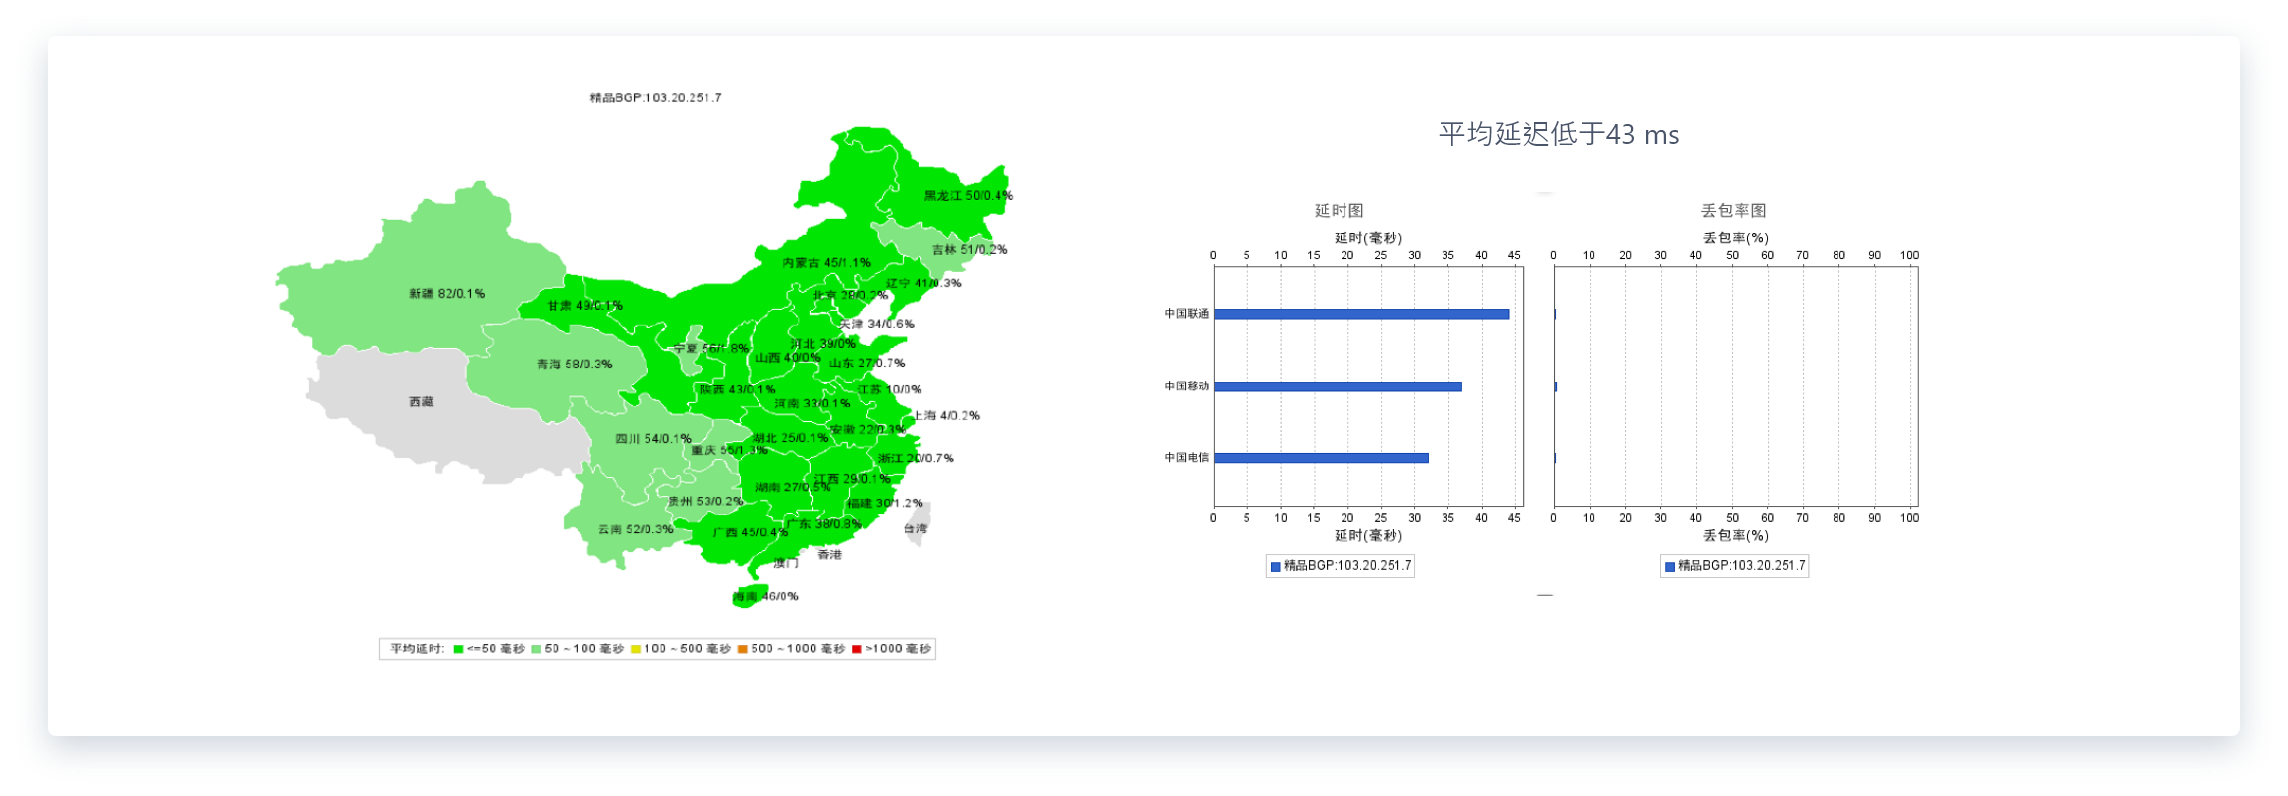
Task: Click the 延时图 chart title
Action: coord(1338,211)
